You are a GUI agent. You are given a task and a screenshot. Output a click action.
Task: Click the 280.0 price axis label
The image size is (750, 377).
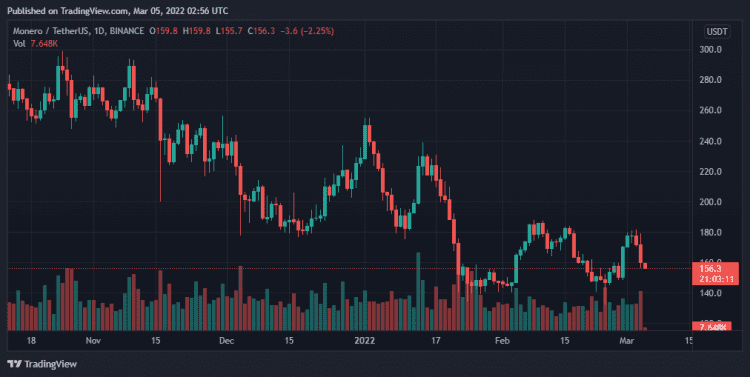710,80
